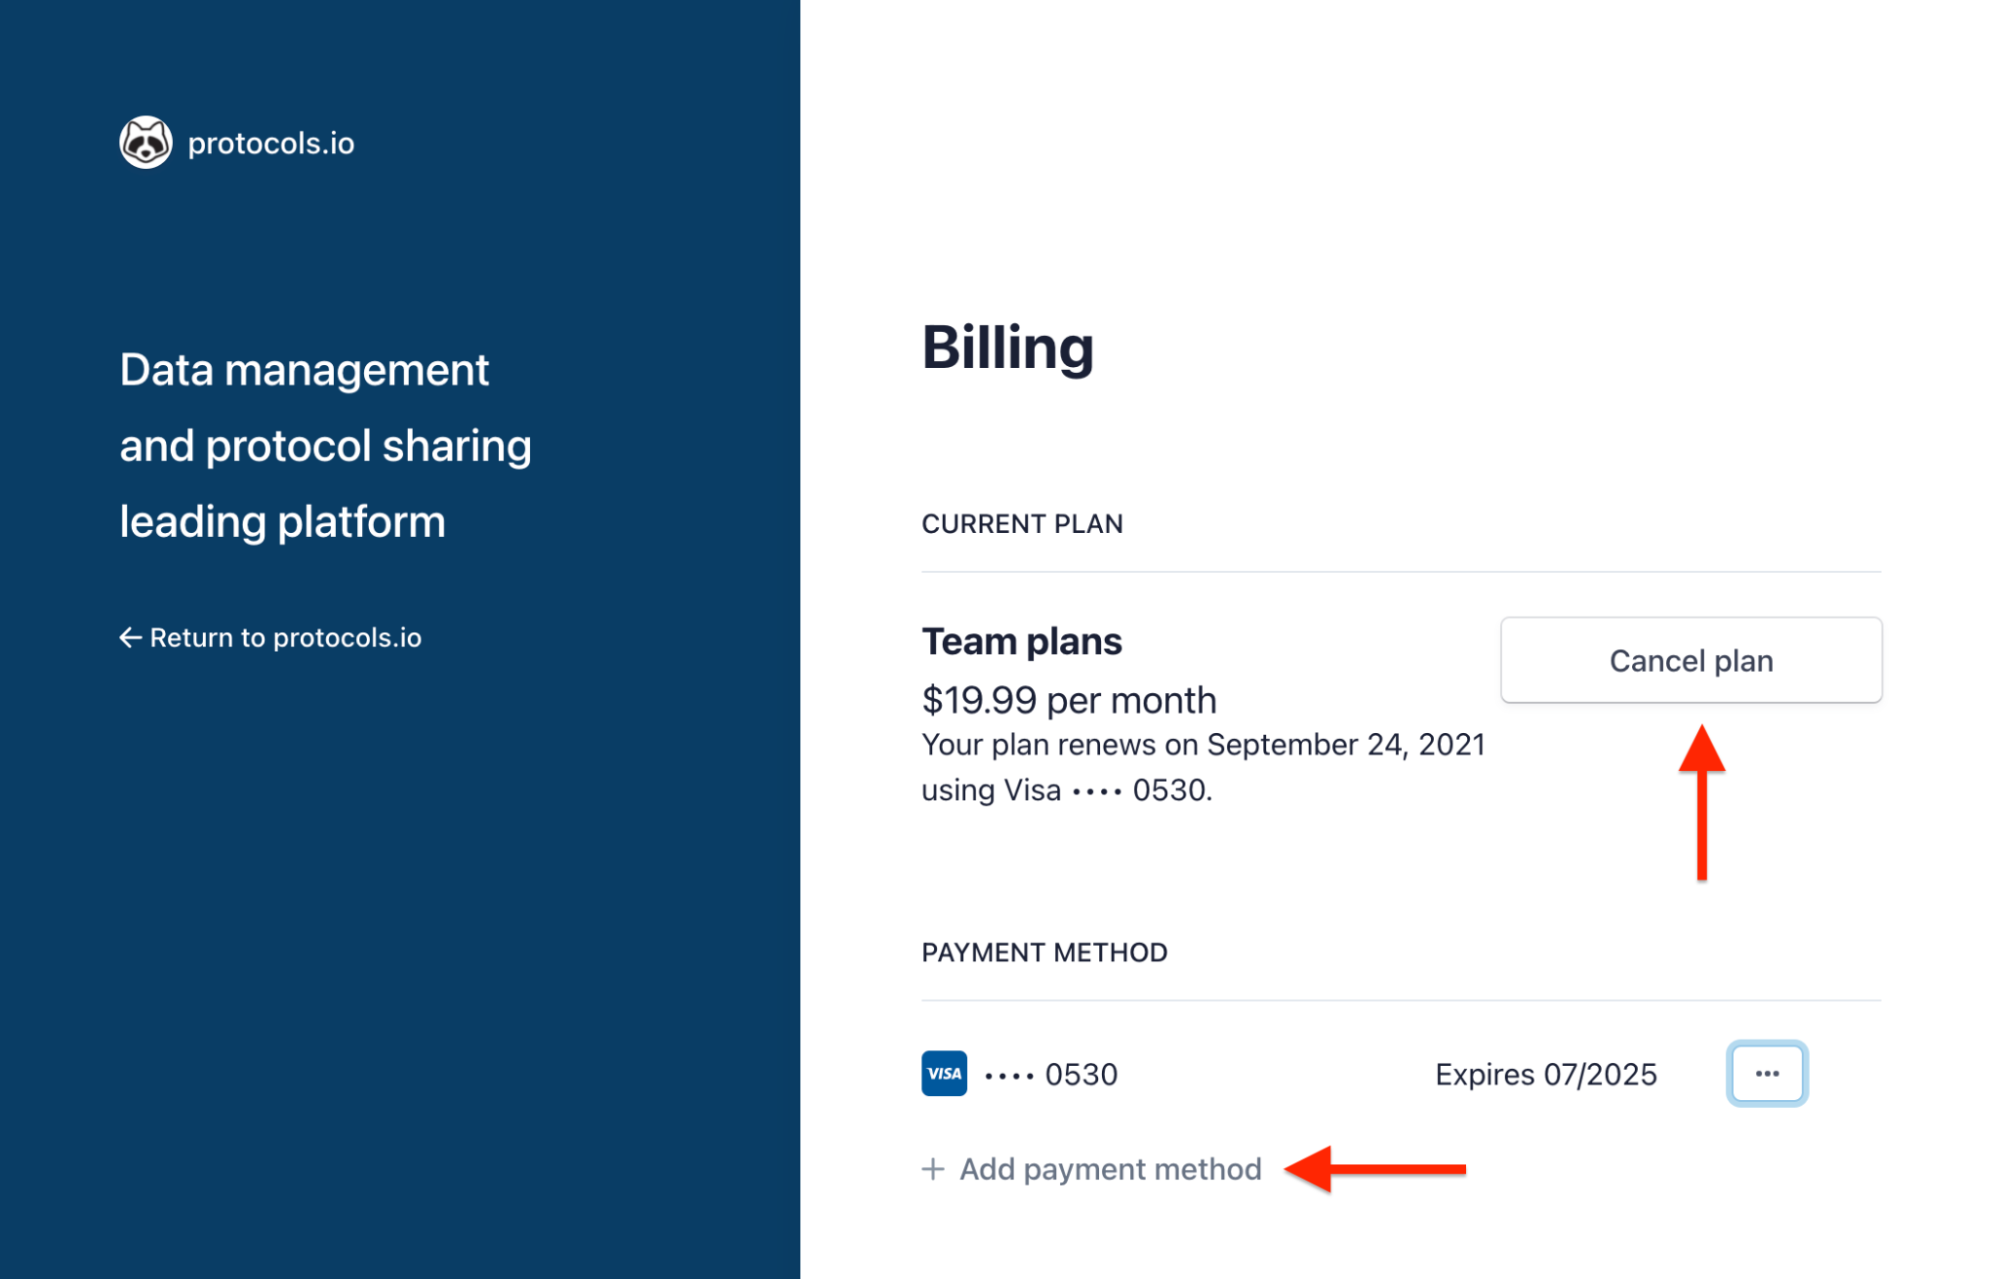Click the protocols.io brand name text

271,144
